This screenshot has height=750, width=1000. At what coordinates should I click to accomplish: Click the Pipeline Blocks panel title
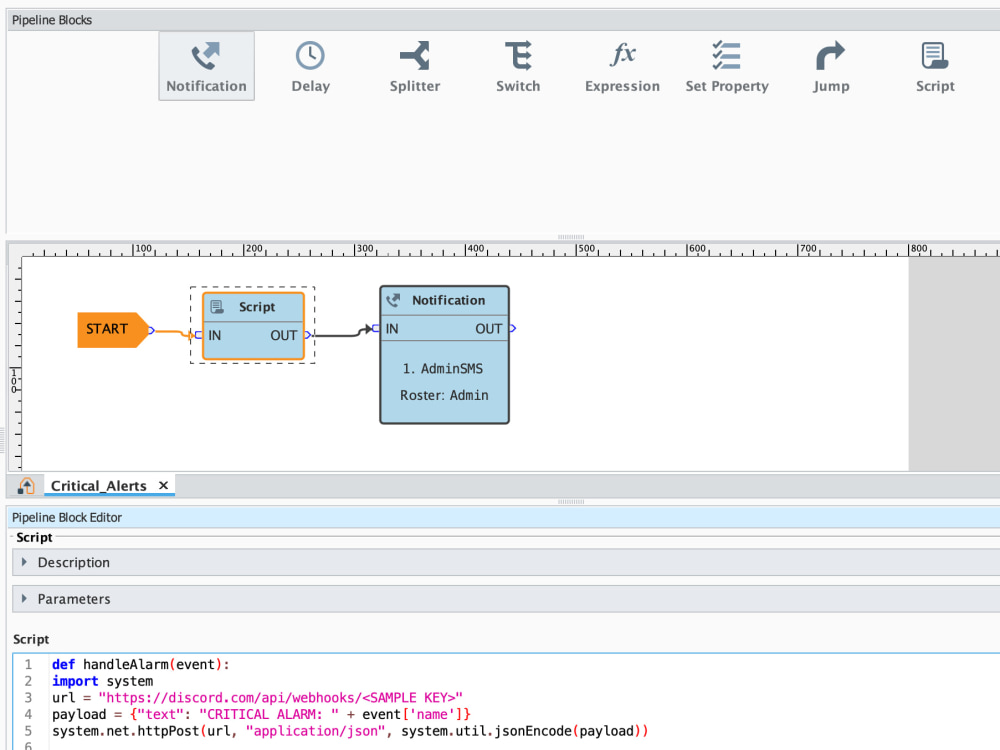pyautogui.click(x=52, y=20)
